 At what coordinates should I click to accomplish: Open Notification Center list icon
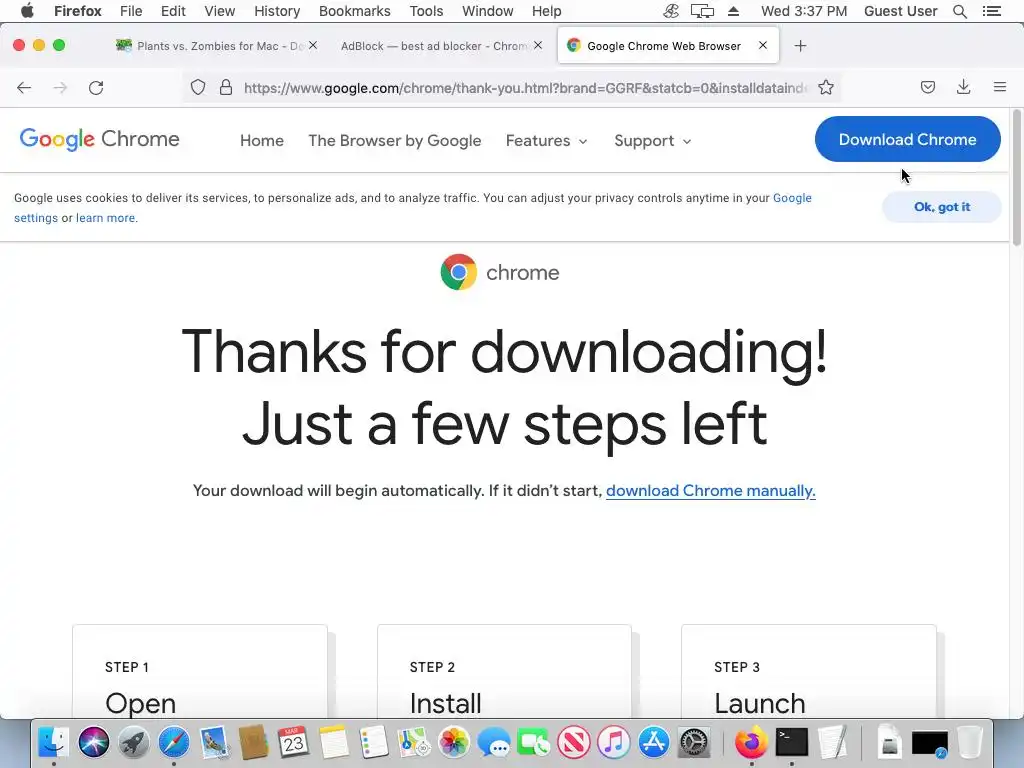click(x=991, y=11)
